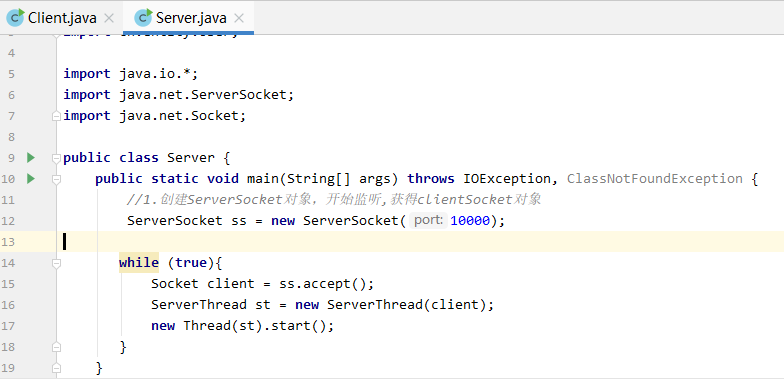The image size is (784, 379).
Task: Click the Client.java class file icon
Action: [x=16, y=18]
